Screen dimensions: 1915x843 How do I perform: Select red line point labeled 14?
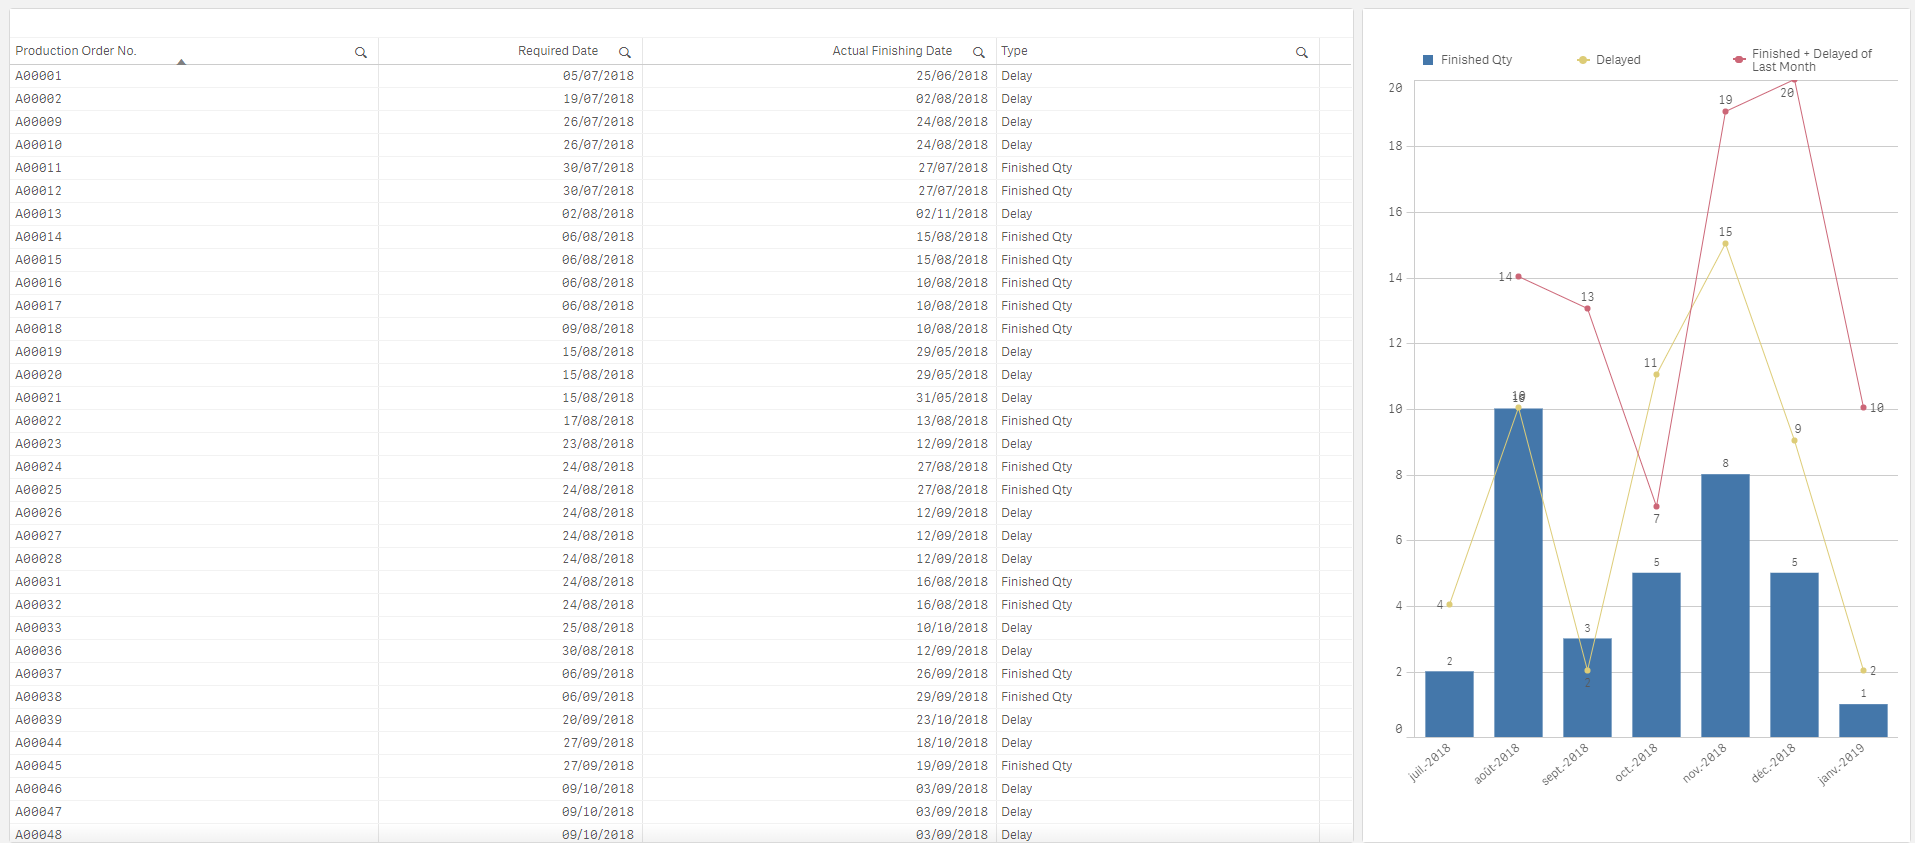[1518, 276]
